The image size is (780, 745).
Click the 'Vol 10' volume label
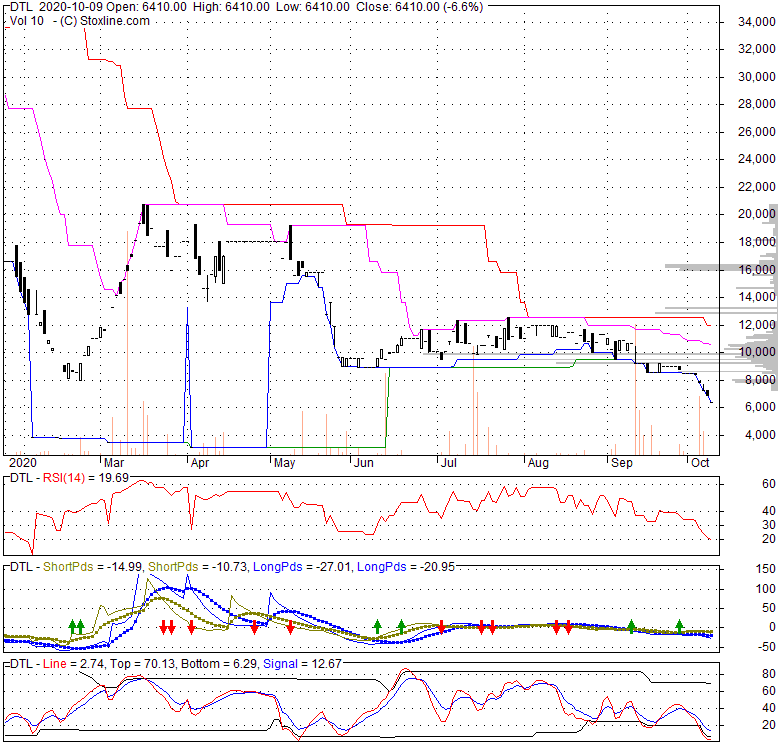click(27, 21)
